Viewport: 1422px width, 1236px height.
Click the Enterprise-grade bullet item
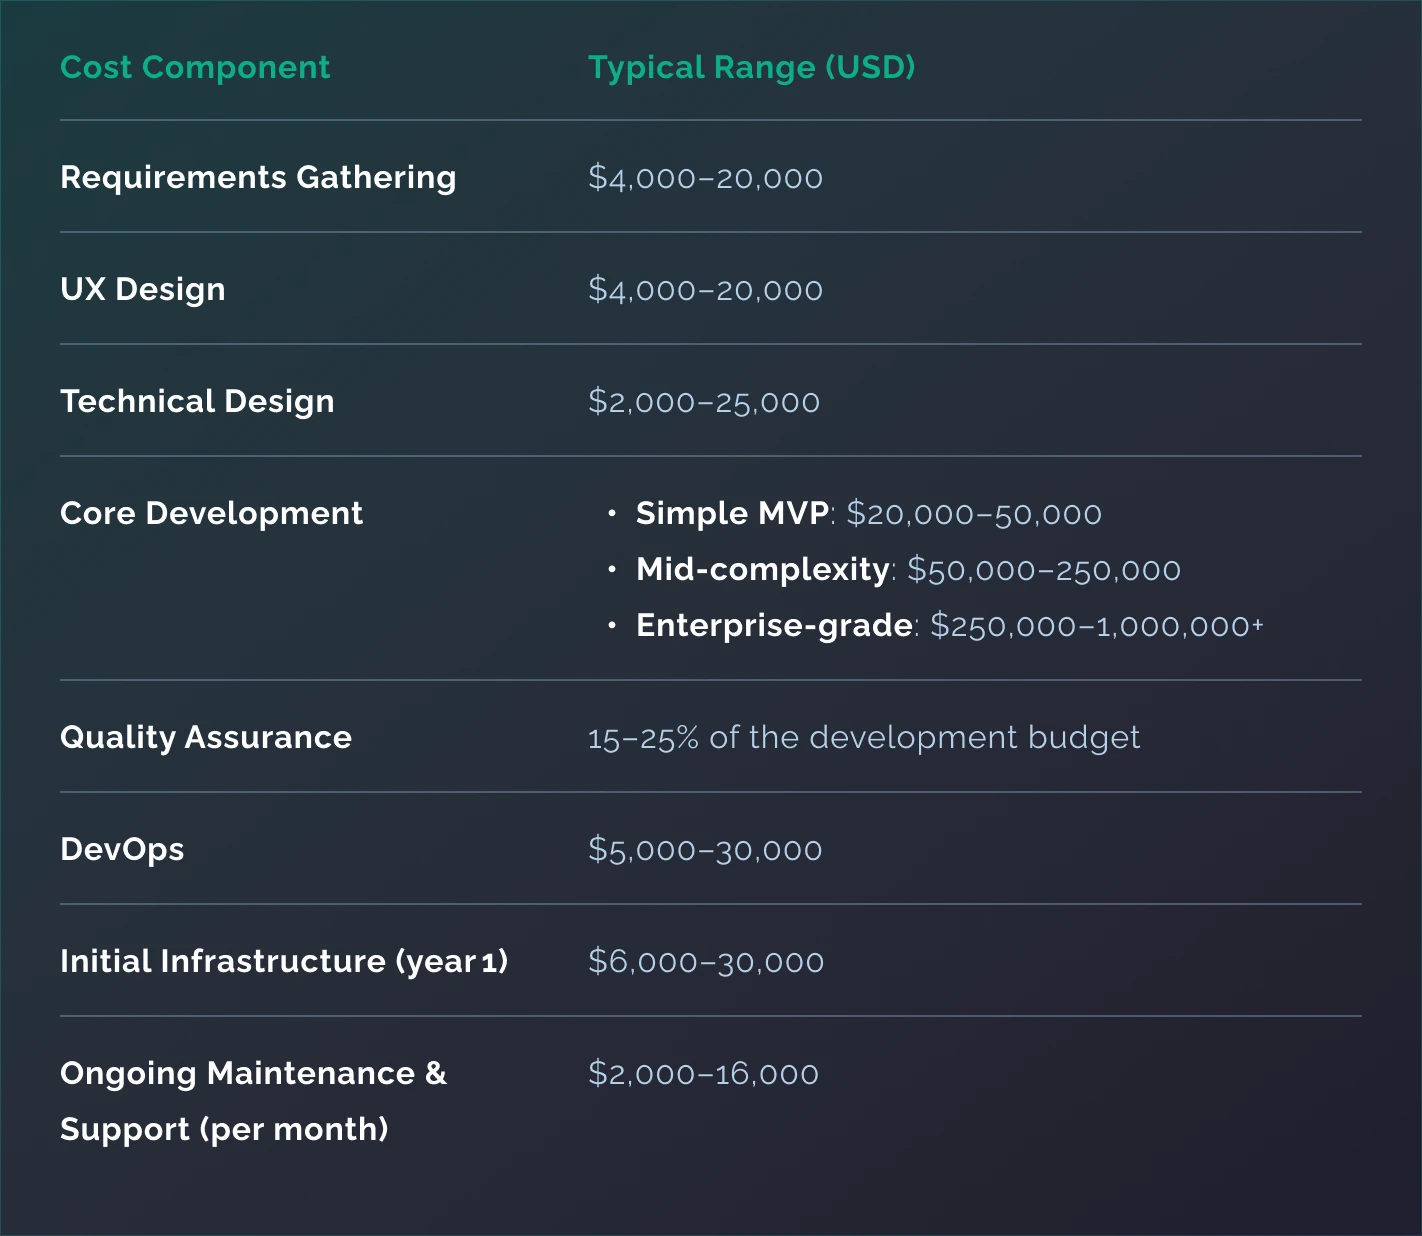[x=949, y=626]
